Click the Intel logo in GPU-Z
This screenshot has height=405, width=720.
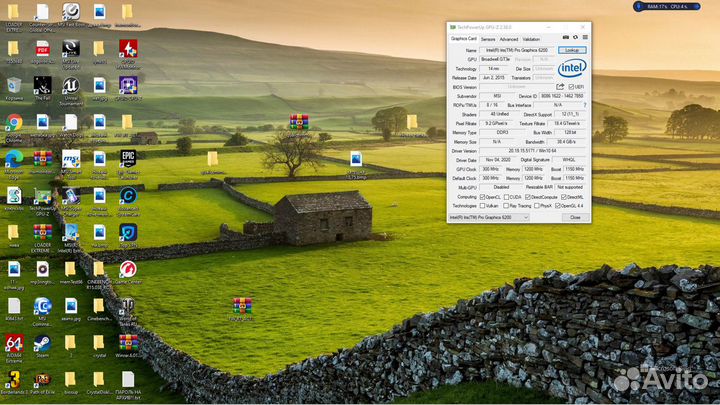(x=572, y=68)
